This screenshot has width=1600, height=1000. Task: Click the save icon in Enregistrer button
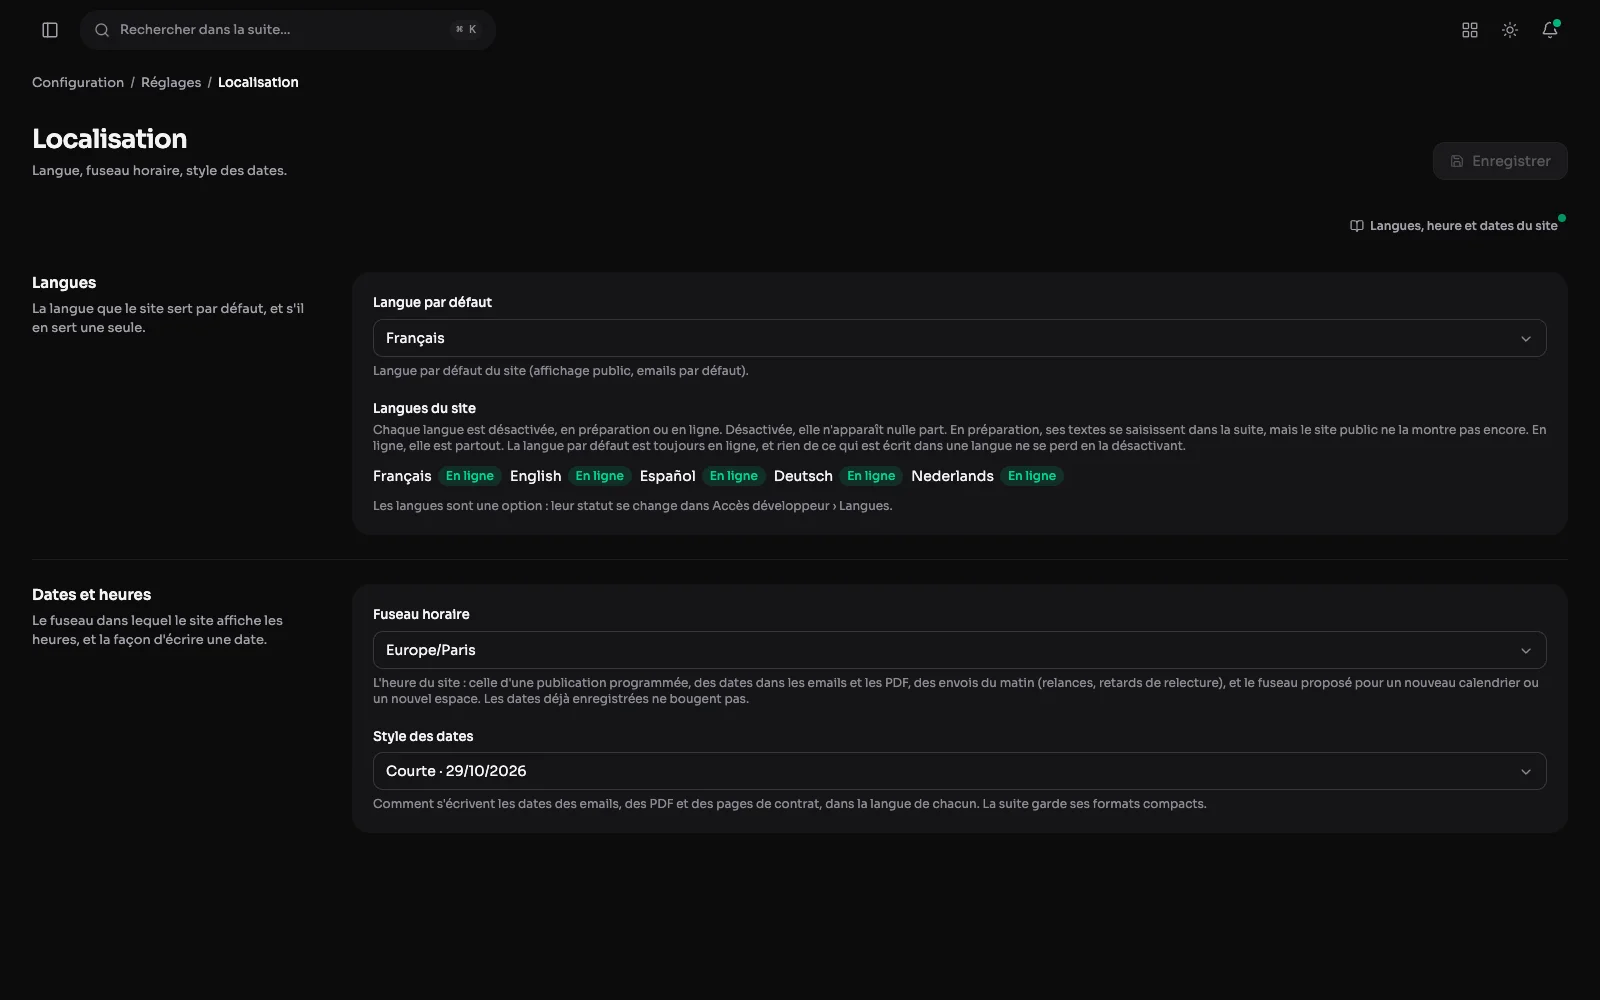pyautogui.click(x=1457, y=161)
